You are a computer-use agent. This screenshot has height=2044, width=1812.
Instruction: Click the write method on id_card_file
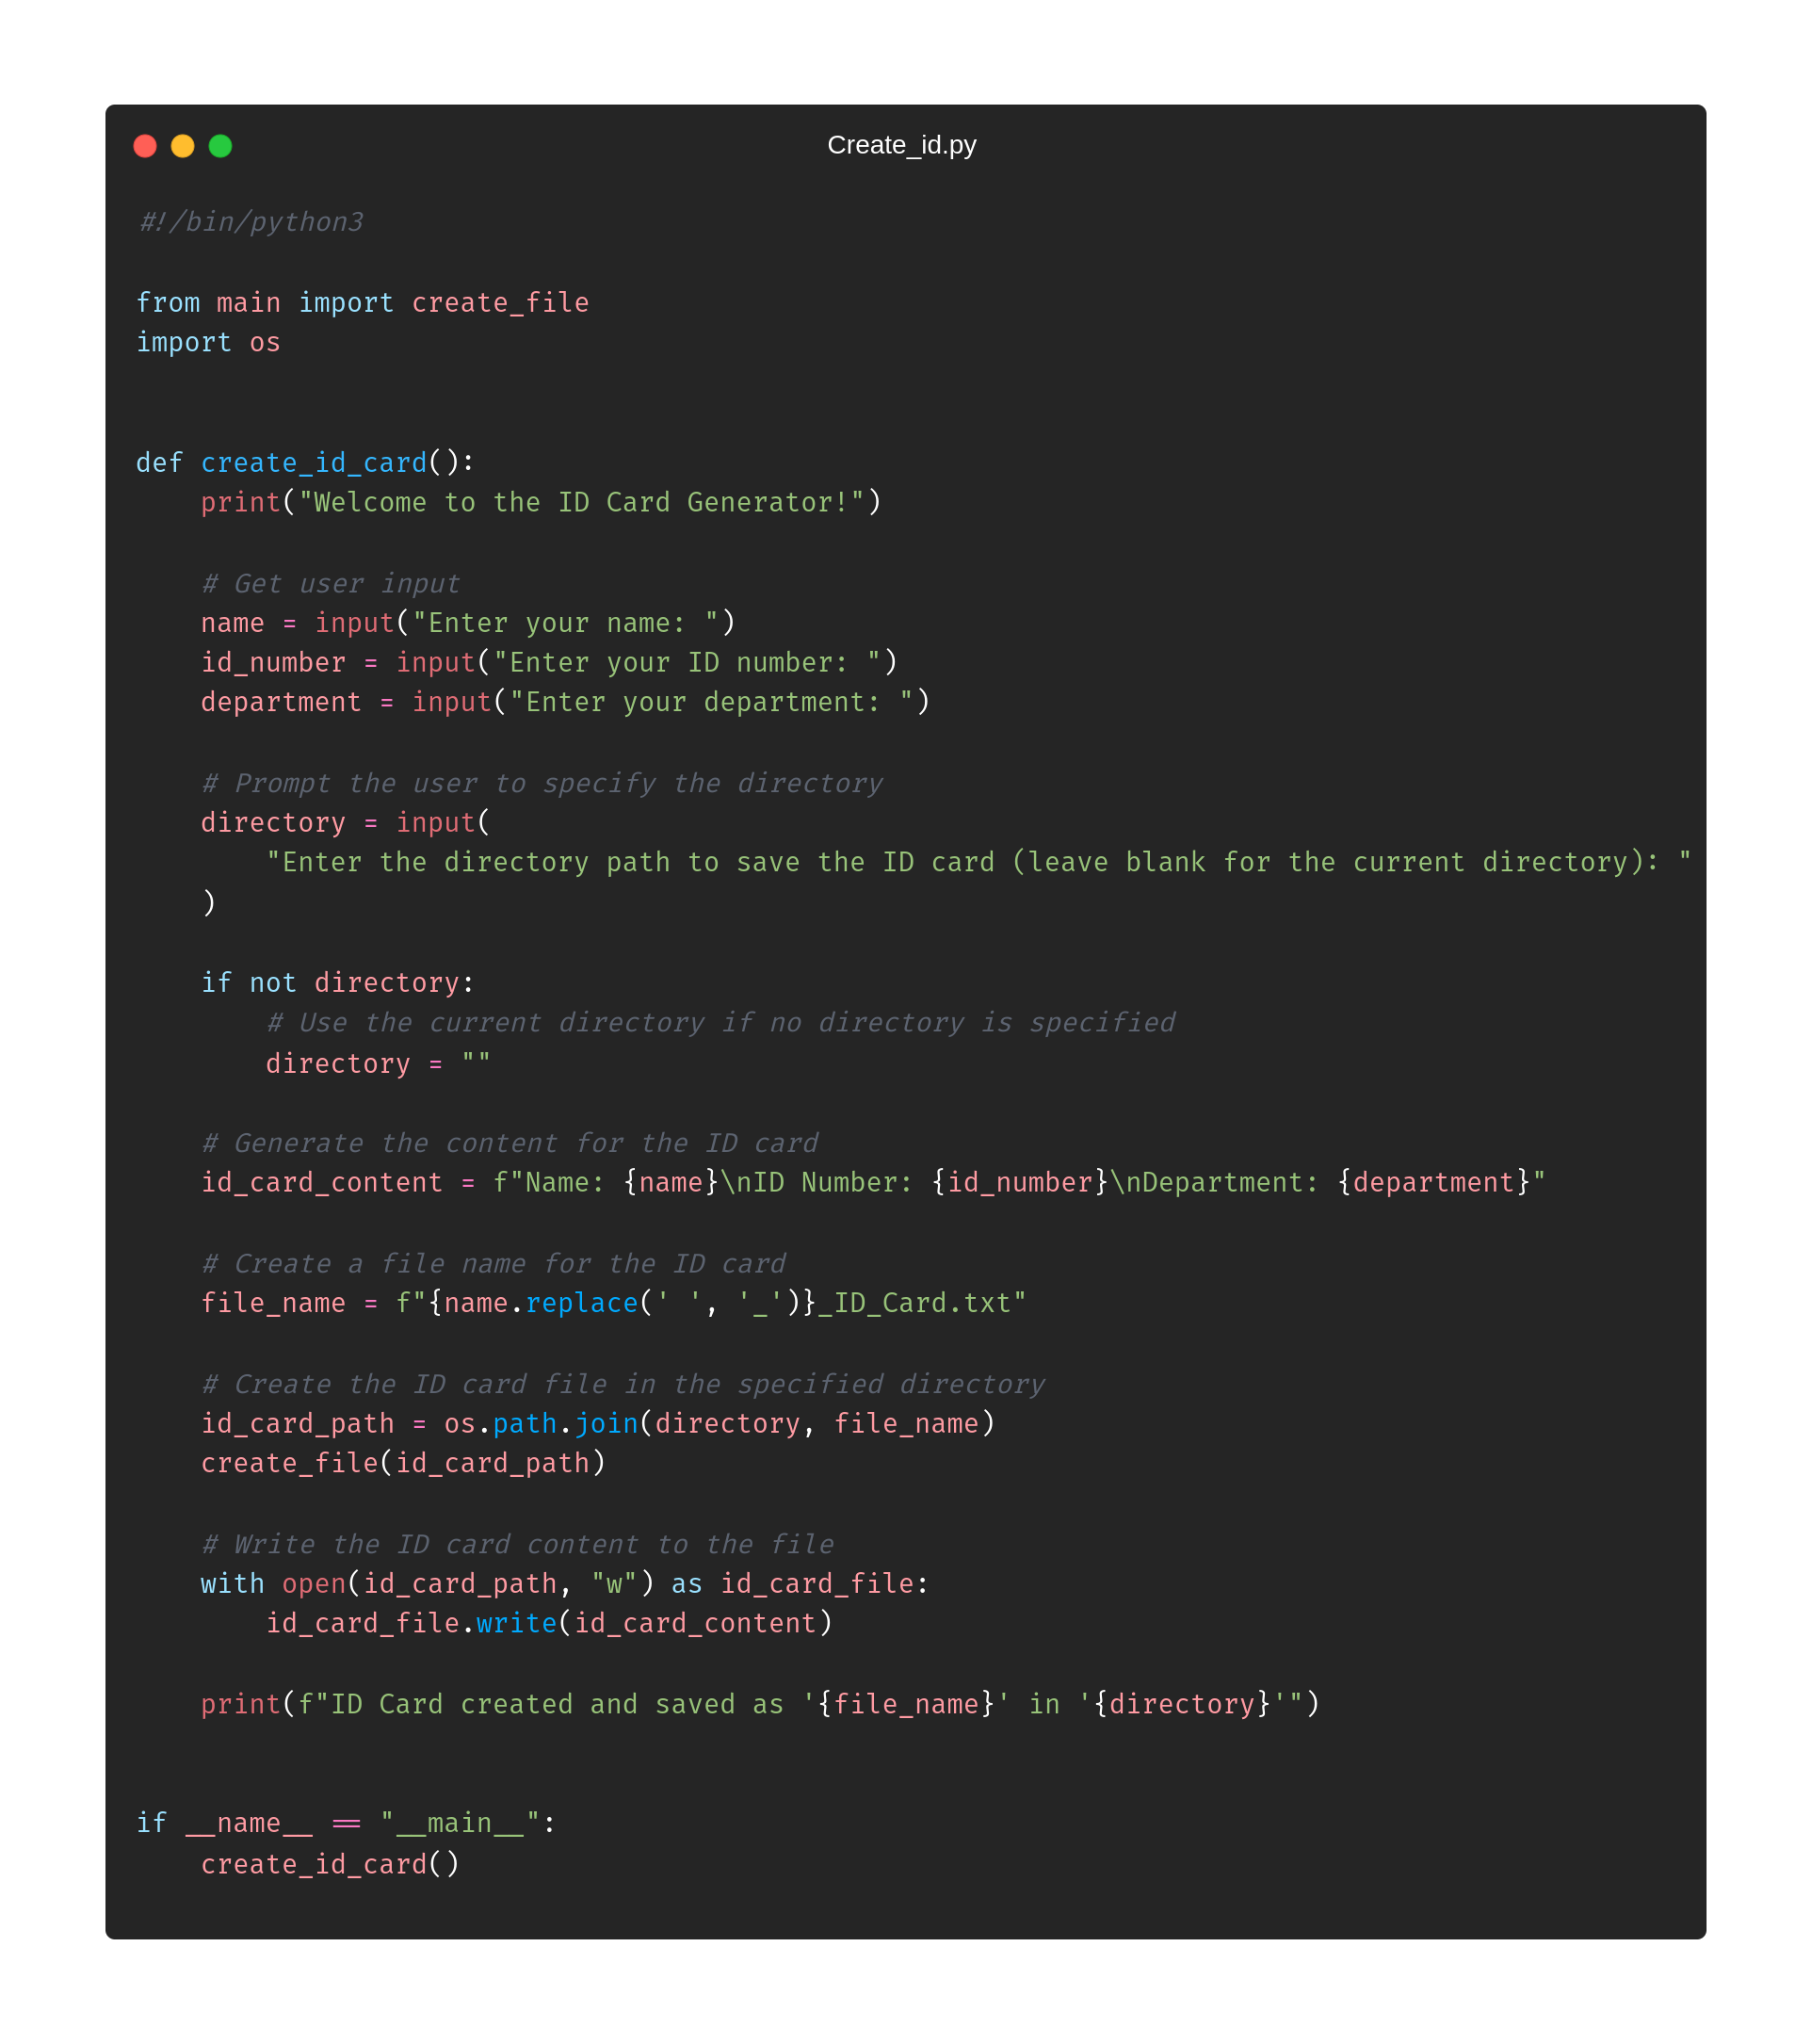click(516, 1623)
